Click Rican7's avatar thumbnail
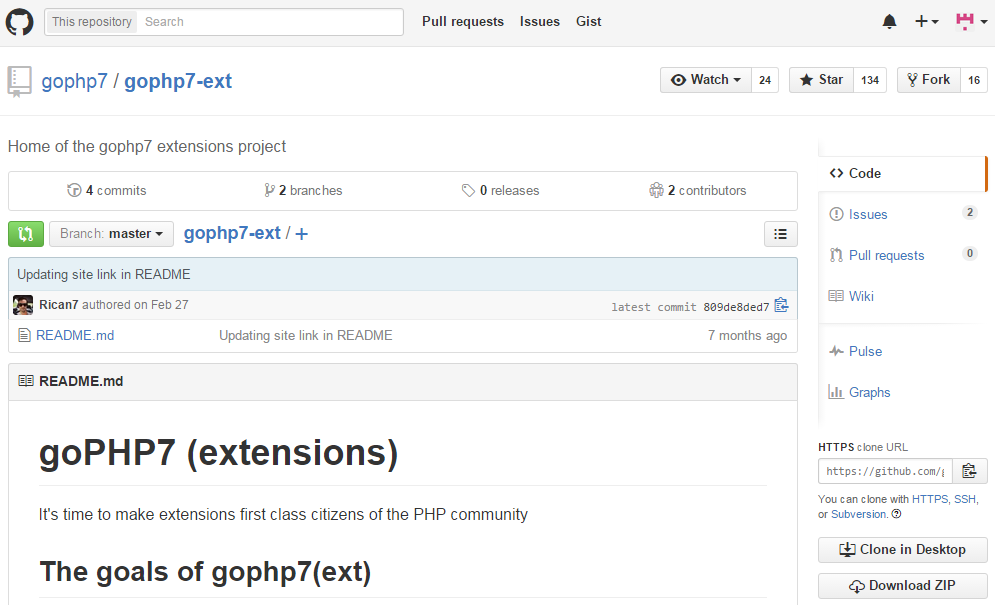Screen dimensions: 995x605 [23, 305]
